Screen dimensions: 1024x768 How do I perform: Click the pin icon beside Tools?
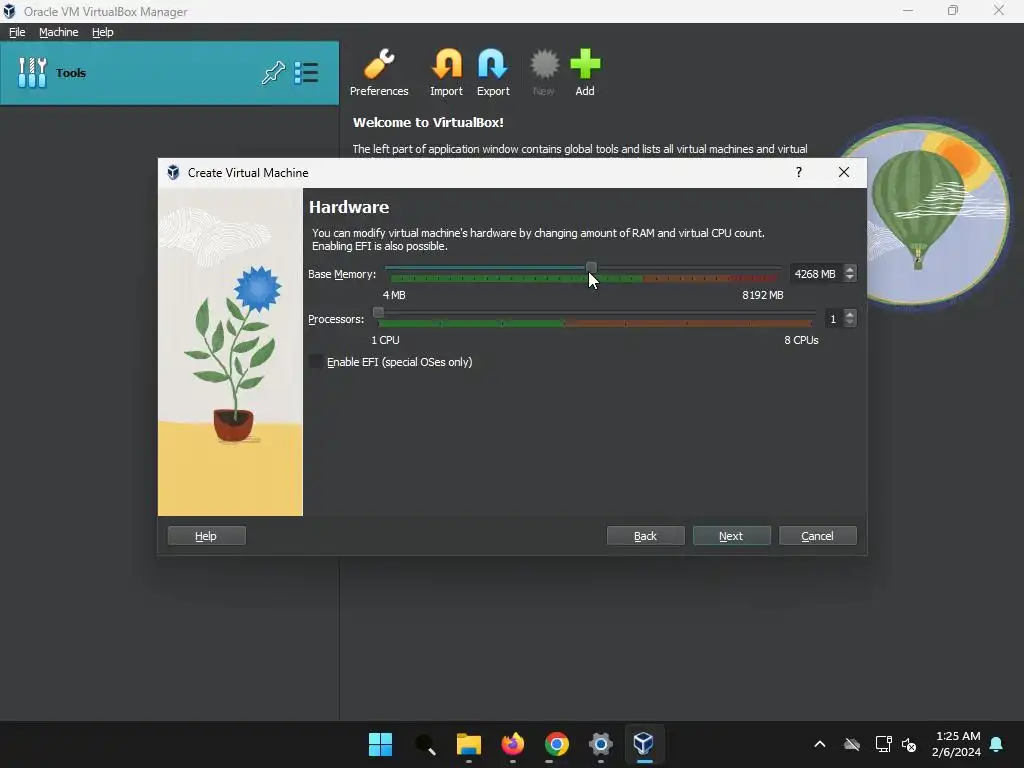click(273, 72)
